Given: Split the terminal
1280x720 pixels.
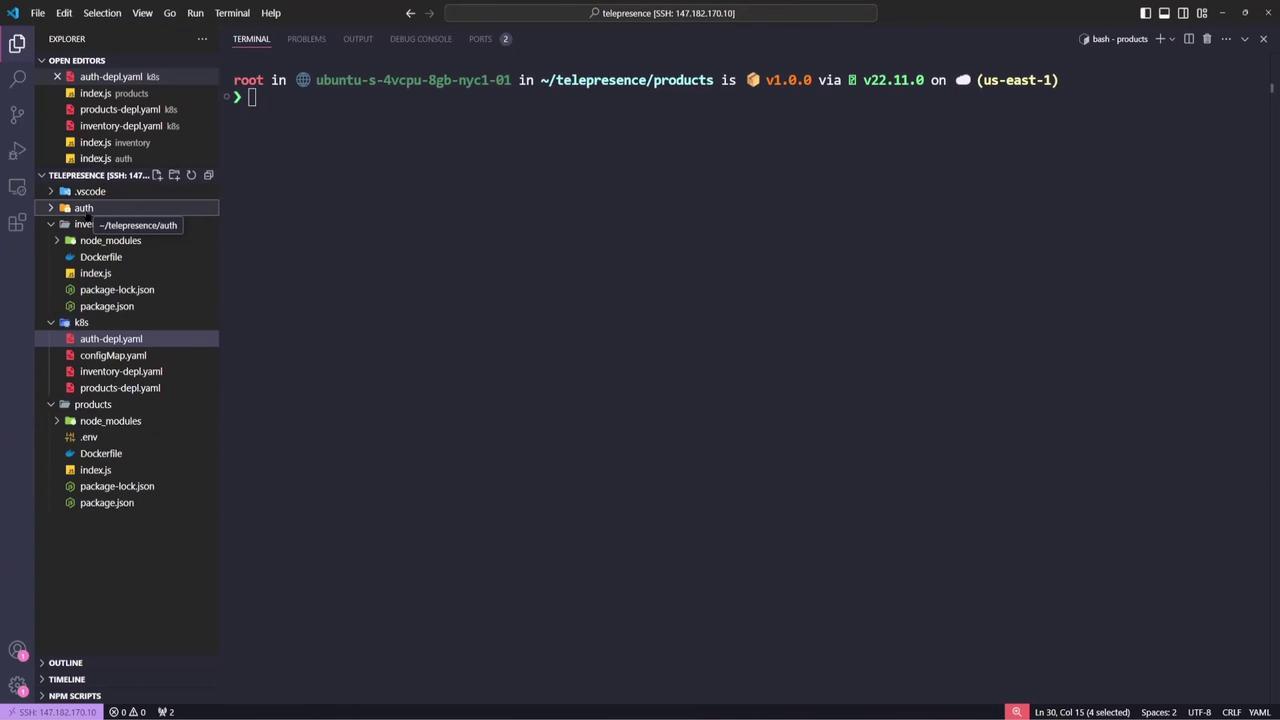Looking at the screenshot, I should (1189, 39).
